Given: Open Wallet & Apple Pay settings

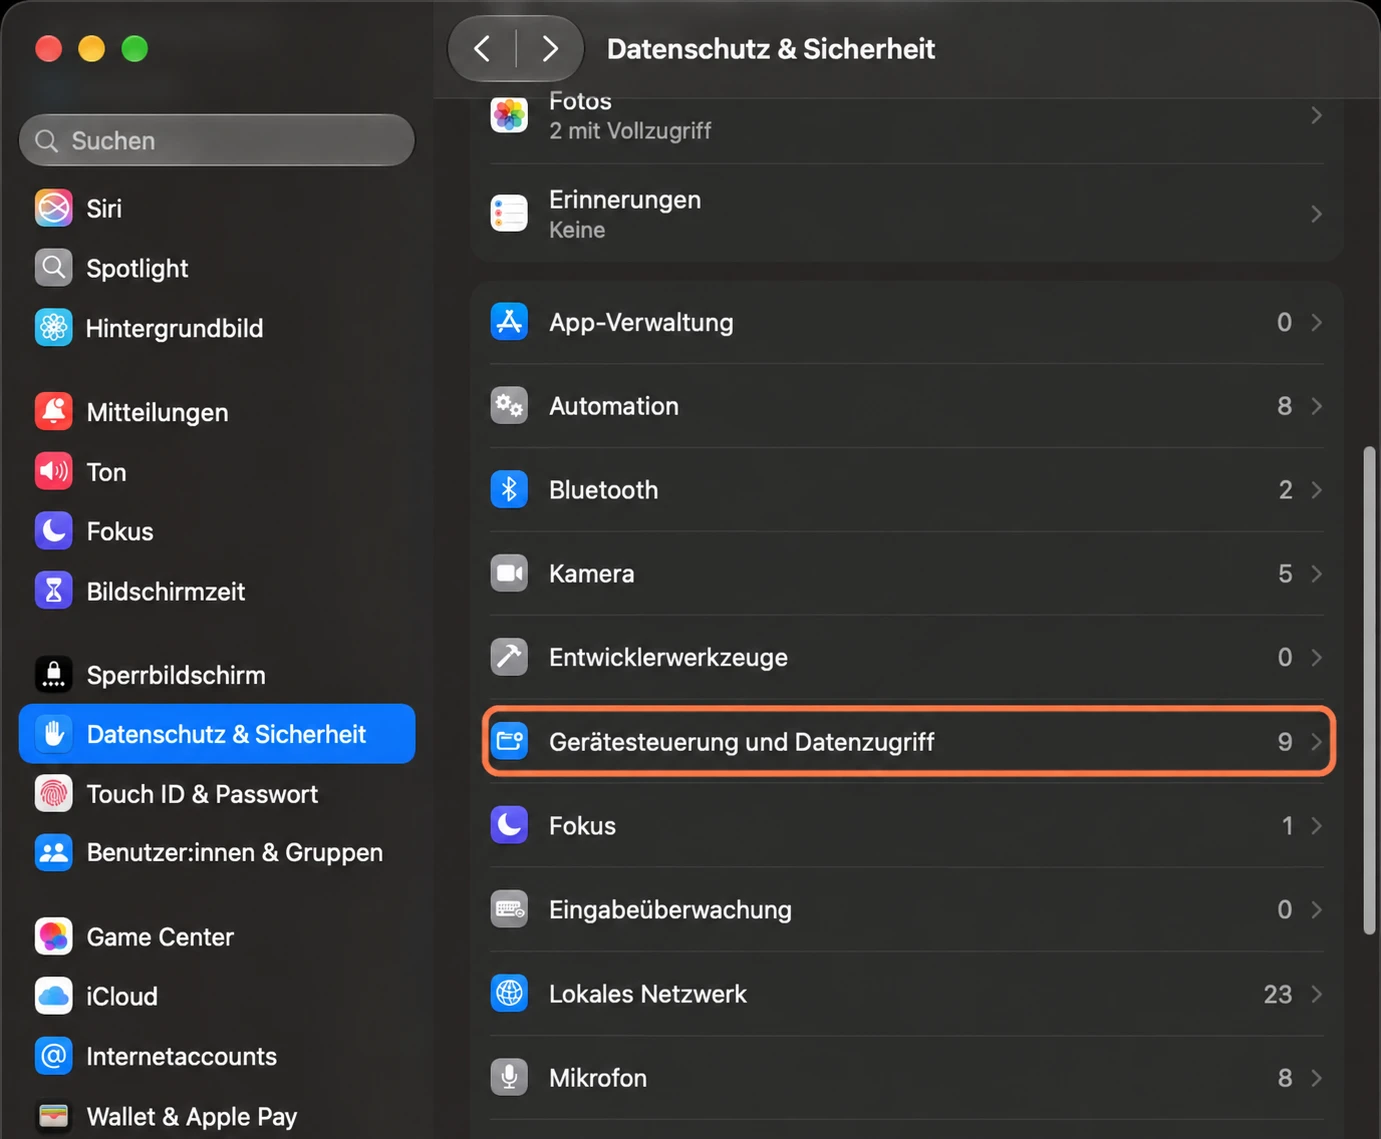Looking at the screenshot, I should pyautogui.click(x=217, y=1116).
